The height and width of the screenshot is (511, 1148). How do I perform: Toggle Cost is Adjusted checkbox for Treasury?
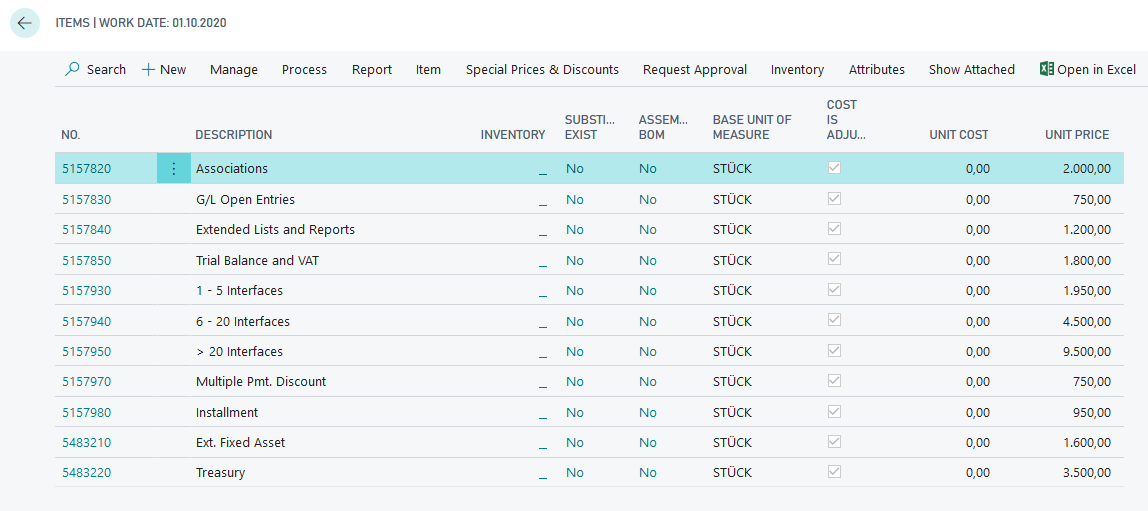point(834,472)
